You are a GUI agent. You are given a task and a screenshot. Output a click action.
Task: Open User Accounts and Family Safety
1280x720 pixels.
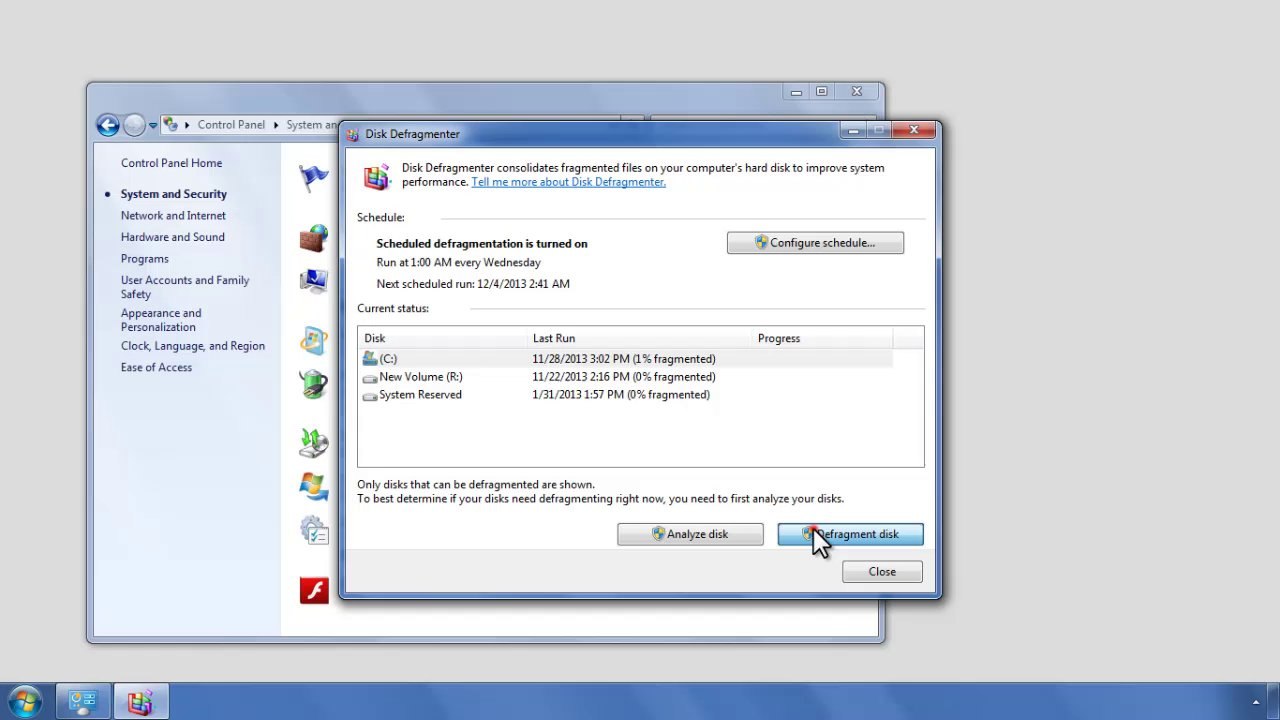click(185, 287)
